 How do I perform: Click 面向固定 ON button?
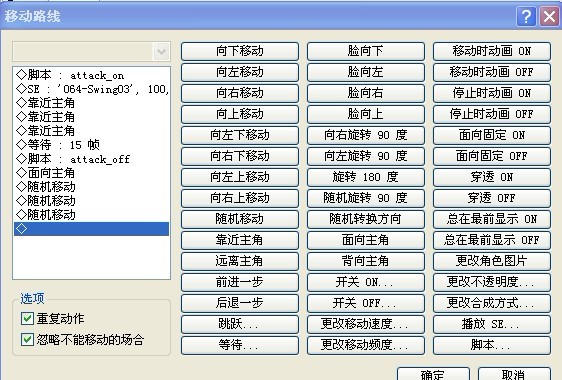coord(492,135)
